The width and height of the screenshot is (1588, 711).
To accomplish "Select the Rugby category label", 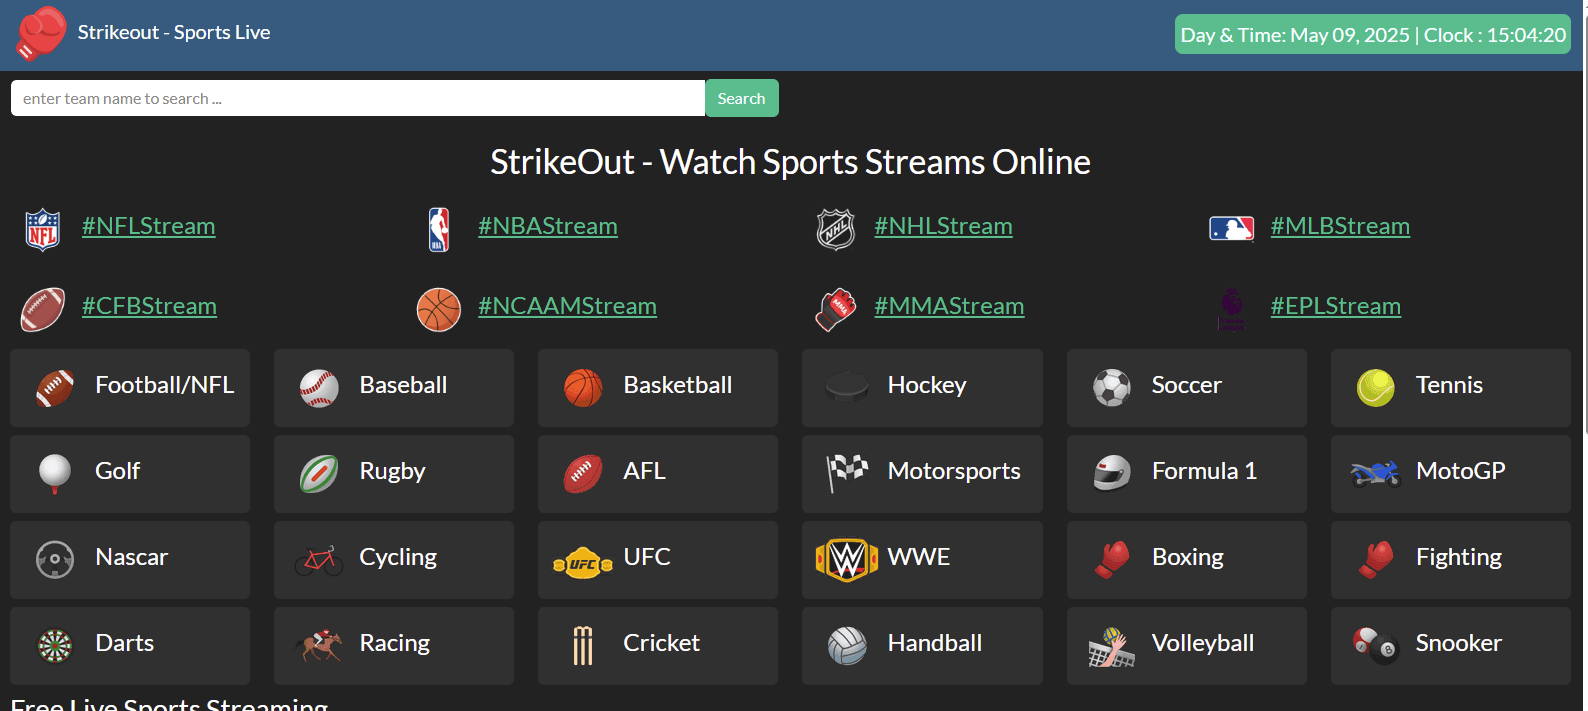I will pos(393,471).
